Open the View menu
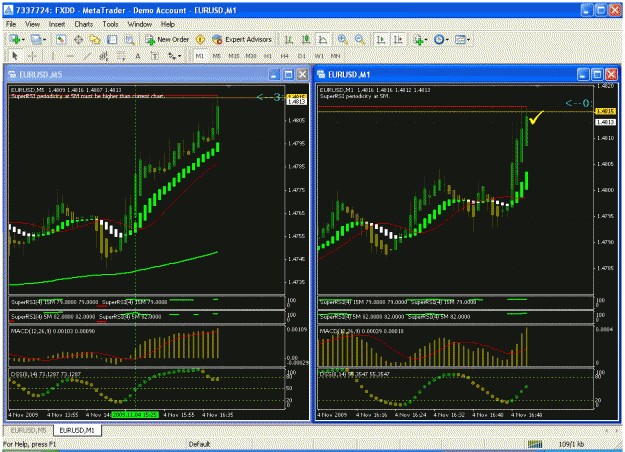Viewport: 625px width, 452px height. (33, 24)
